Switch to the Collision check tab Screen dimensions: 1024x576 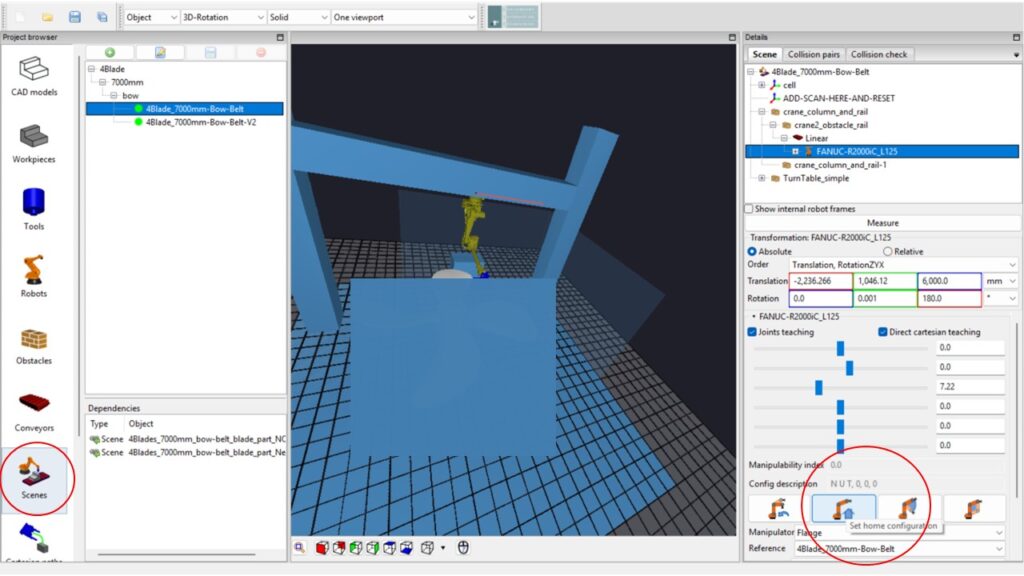tap(880, 54)
